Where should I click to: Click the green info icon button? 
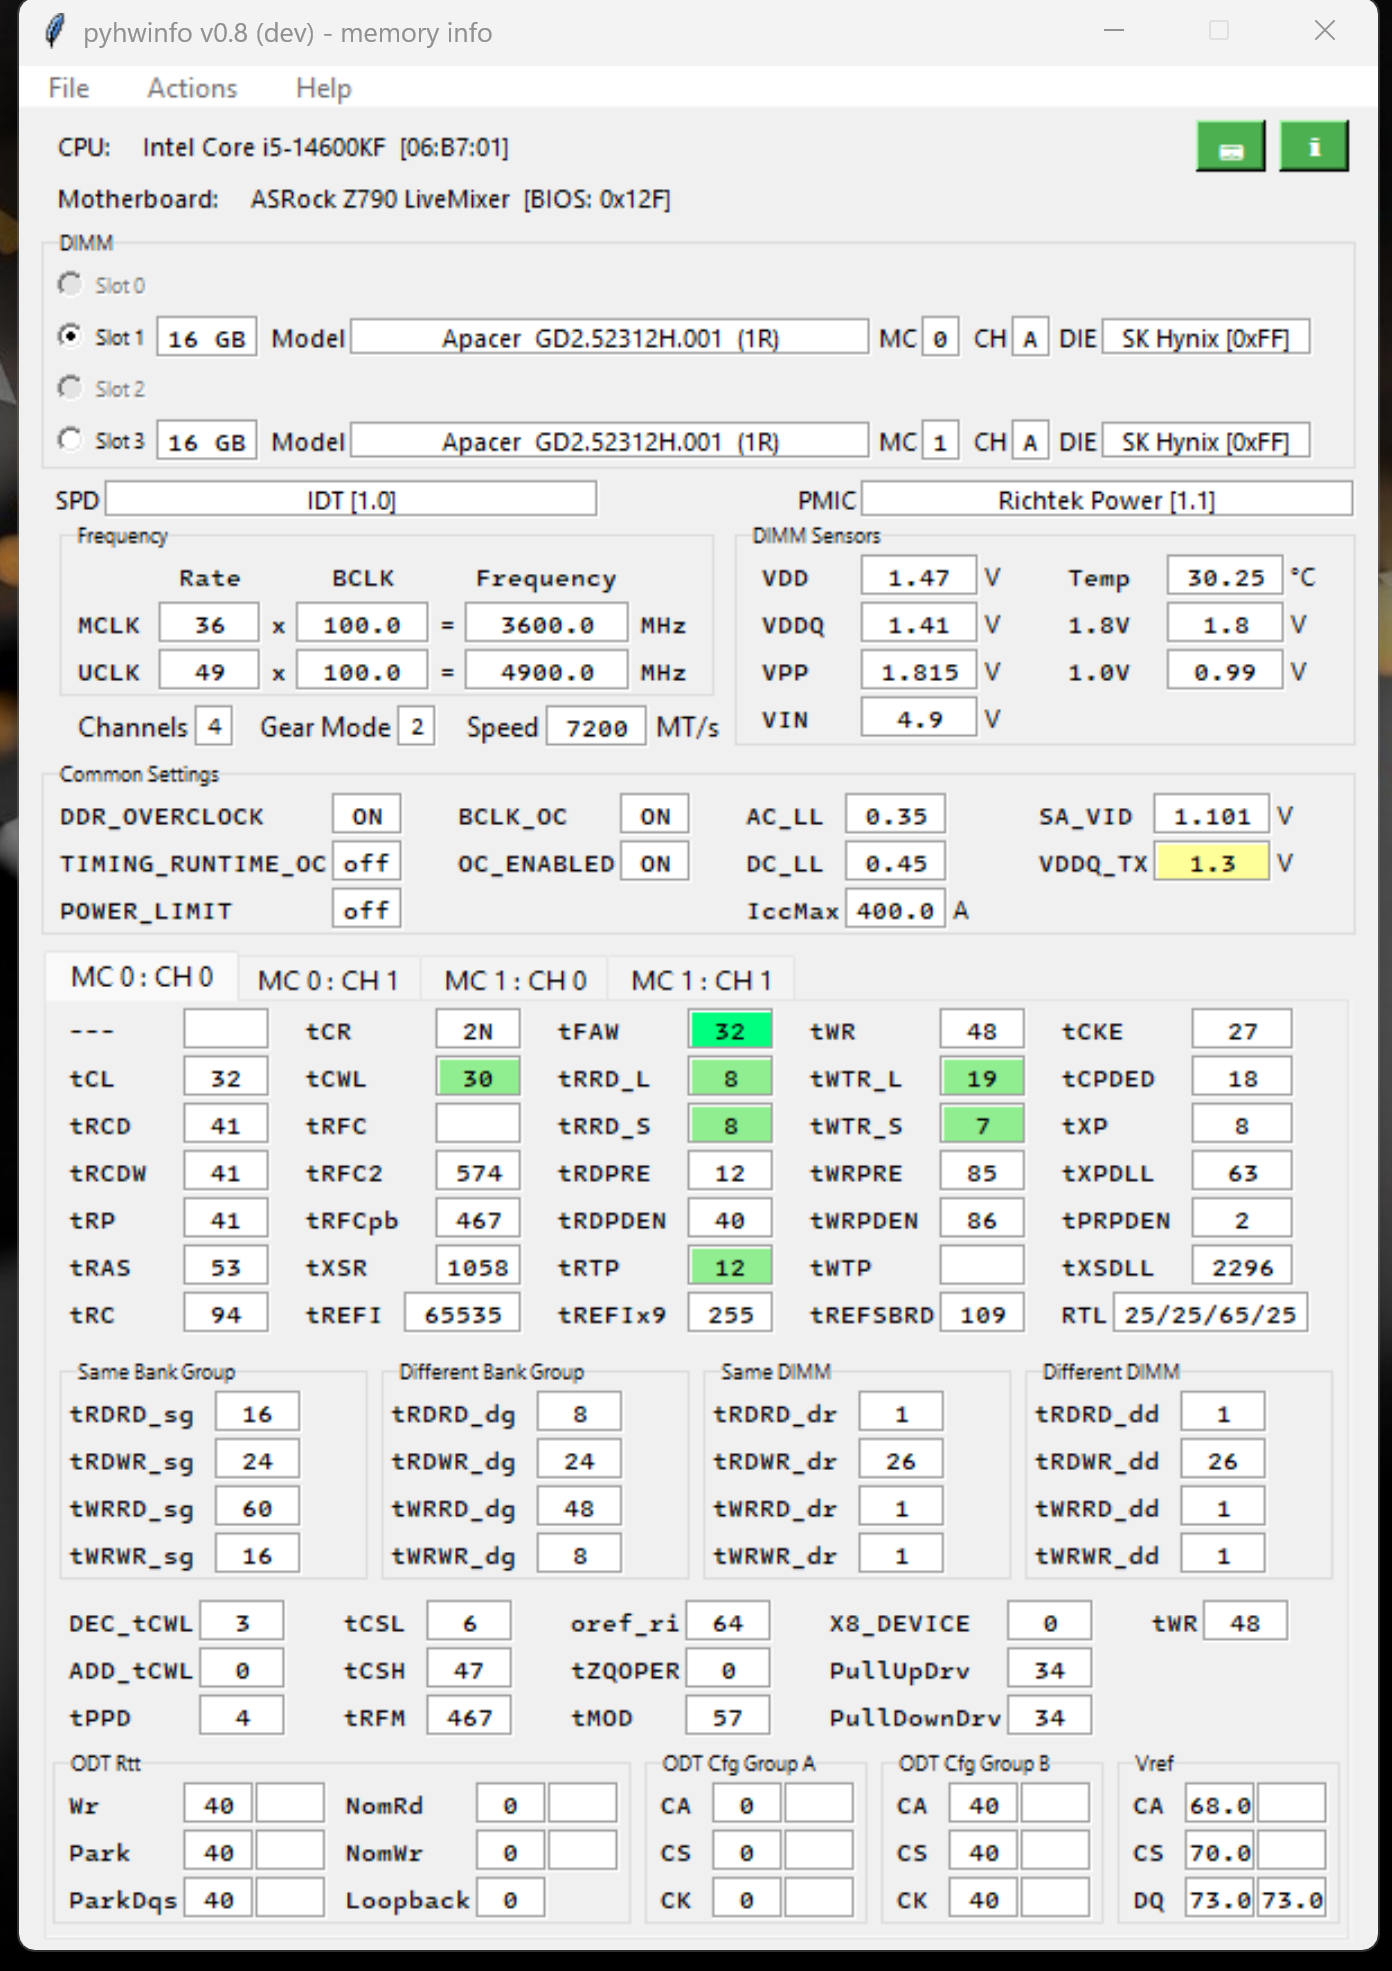pos(1314,147)
